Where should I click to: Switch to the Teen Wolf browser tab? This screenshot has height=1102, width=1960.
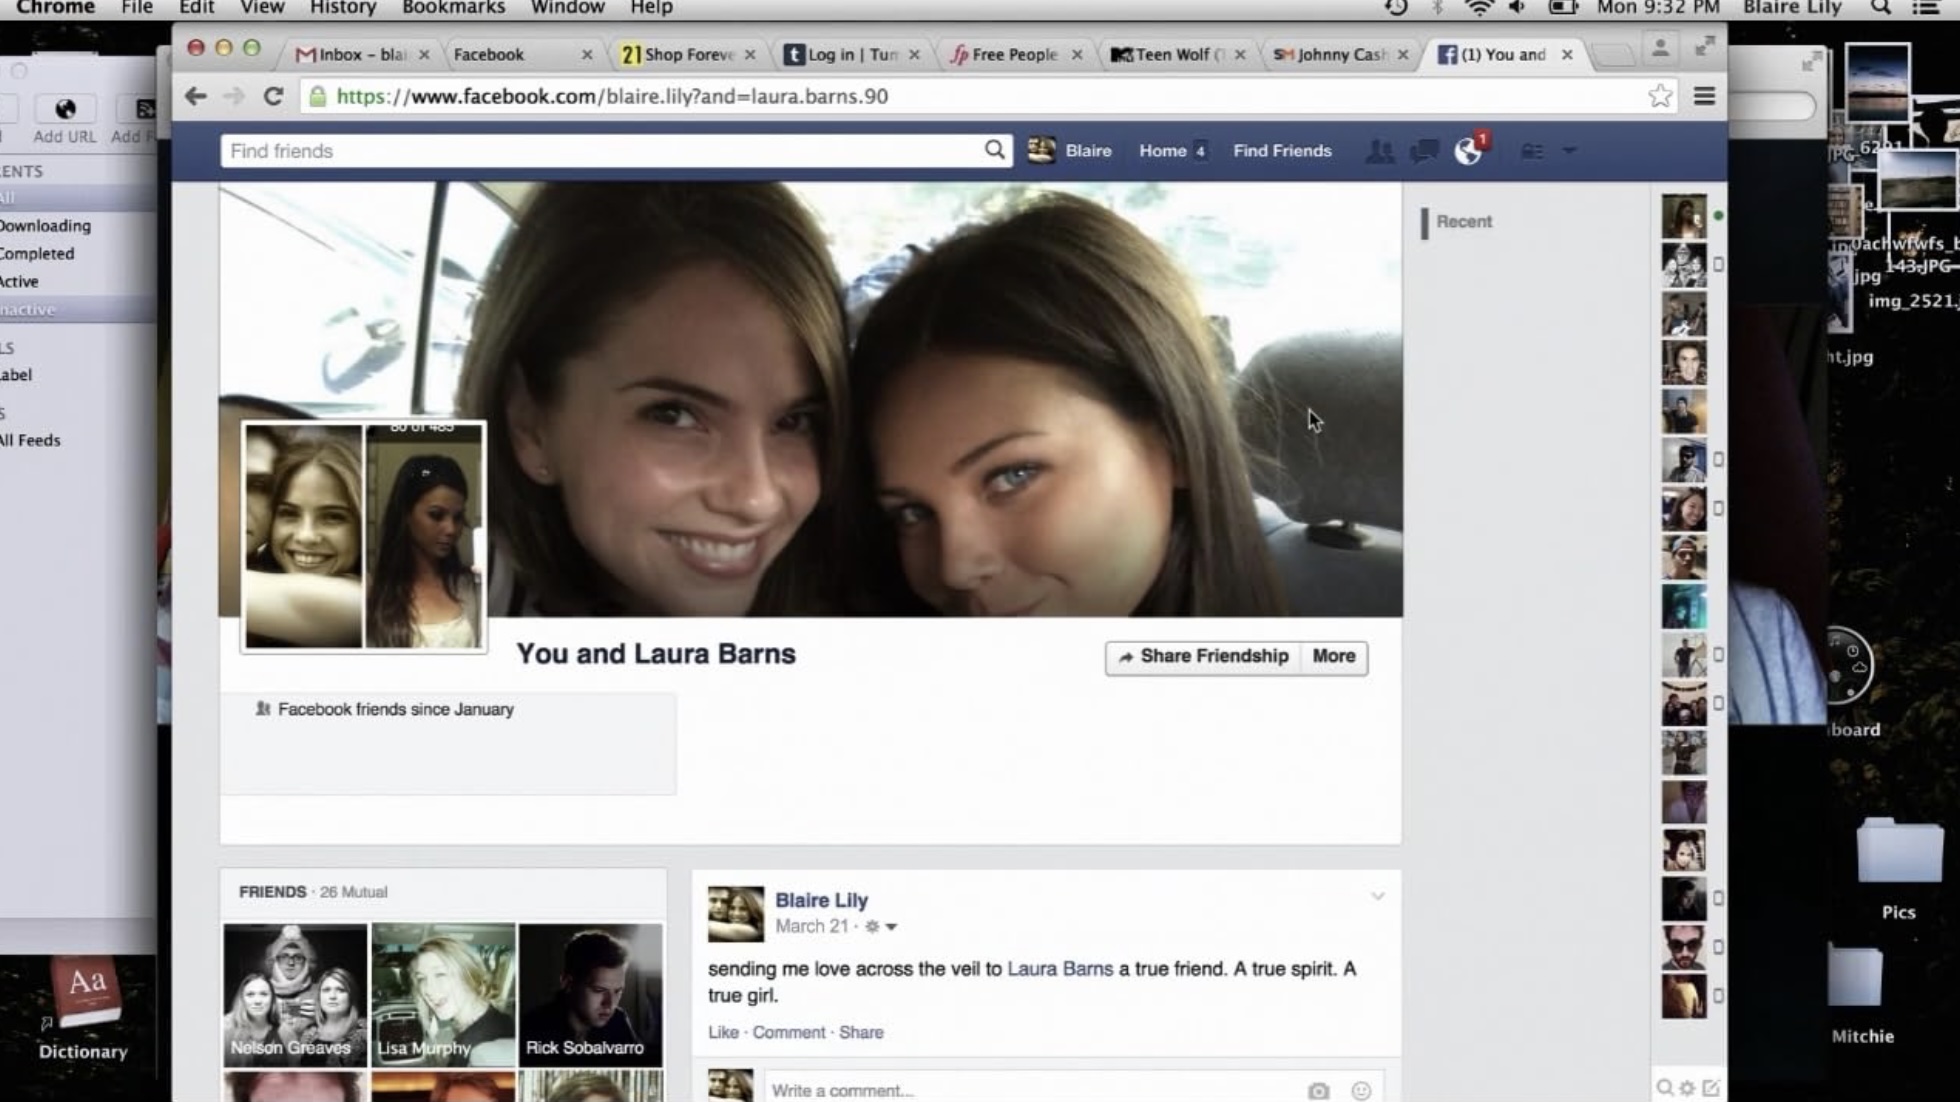click(x=1178, y=55)
